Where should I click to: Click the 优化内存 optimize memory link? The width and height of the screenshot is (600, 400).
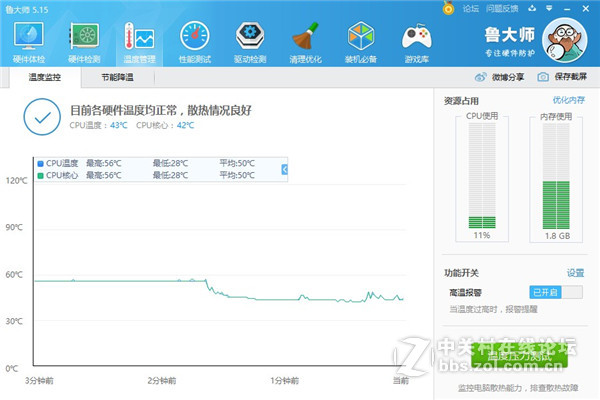569,100
